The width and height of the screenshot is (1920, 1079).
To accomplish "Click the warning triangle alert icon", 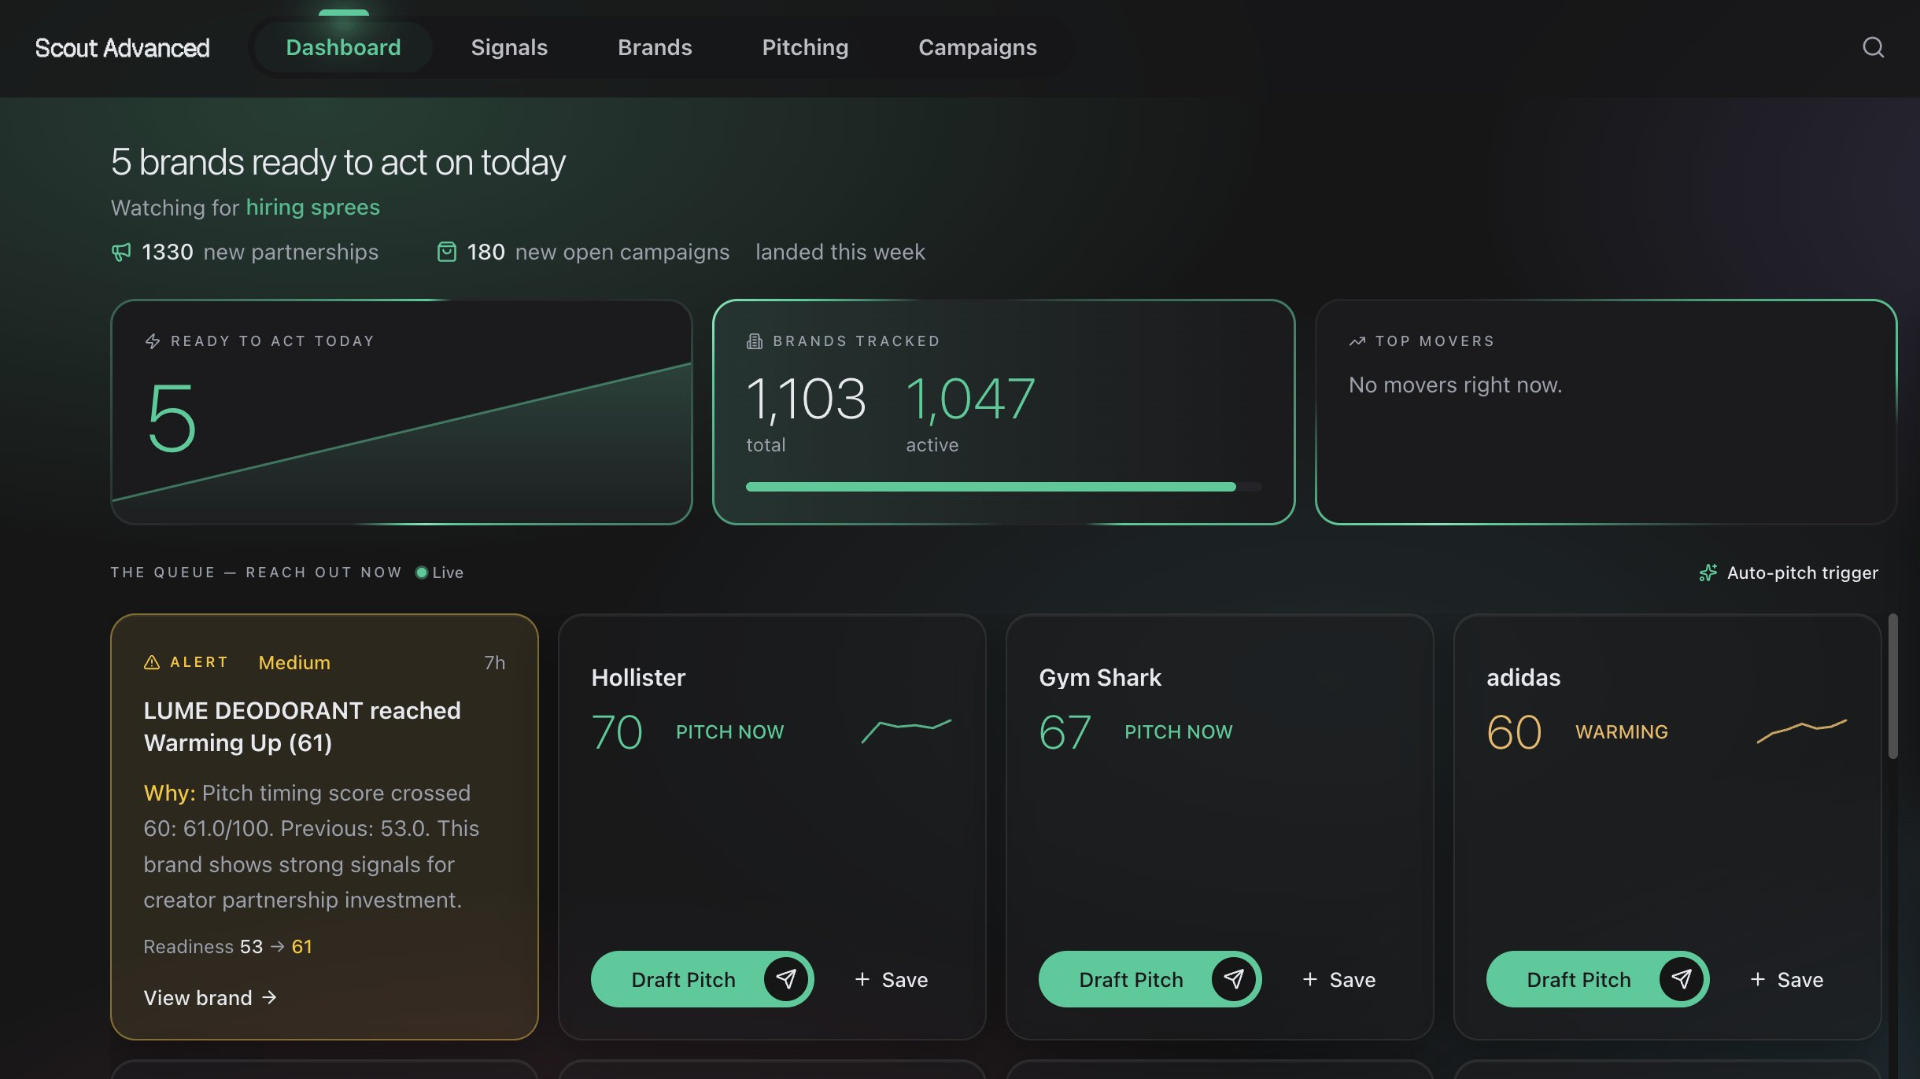I will tap(152, 662).
